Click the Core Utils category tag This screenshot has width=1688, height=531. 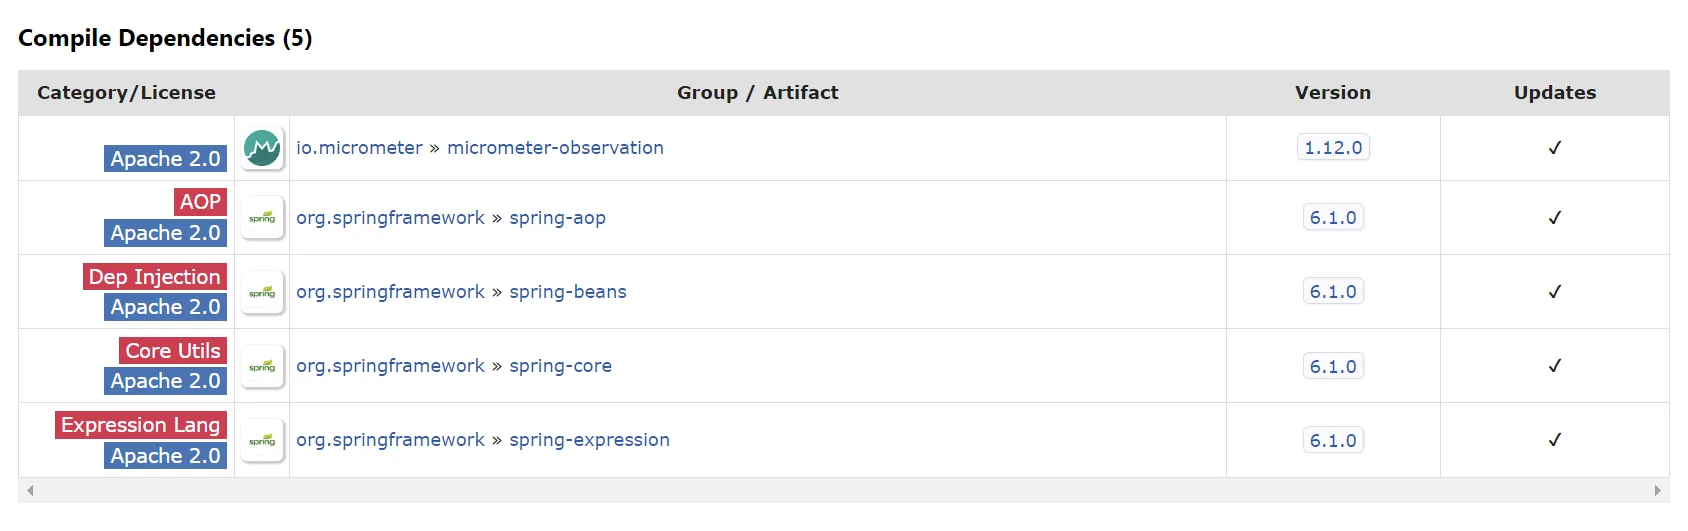coord(172,351)
